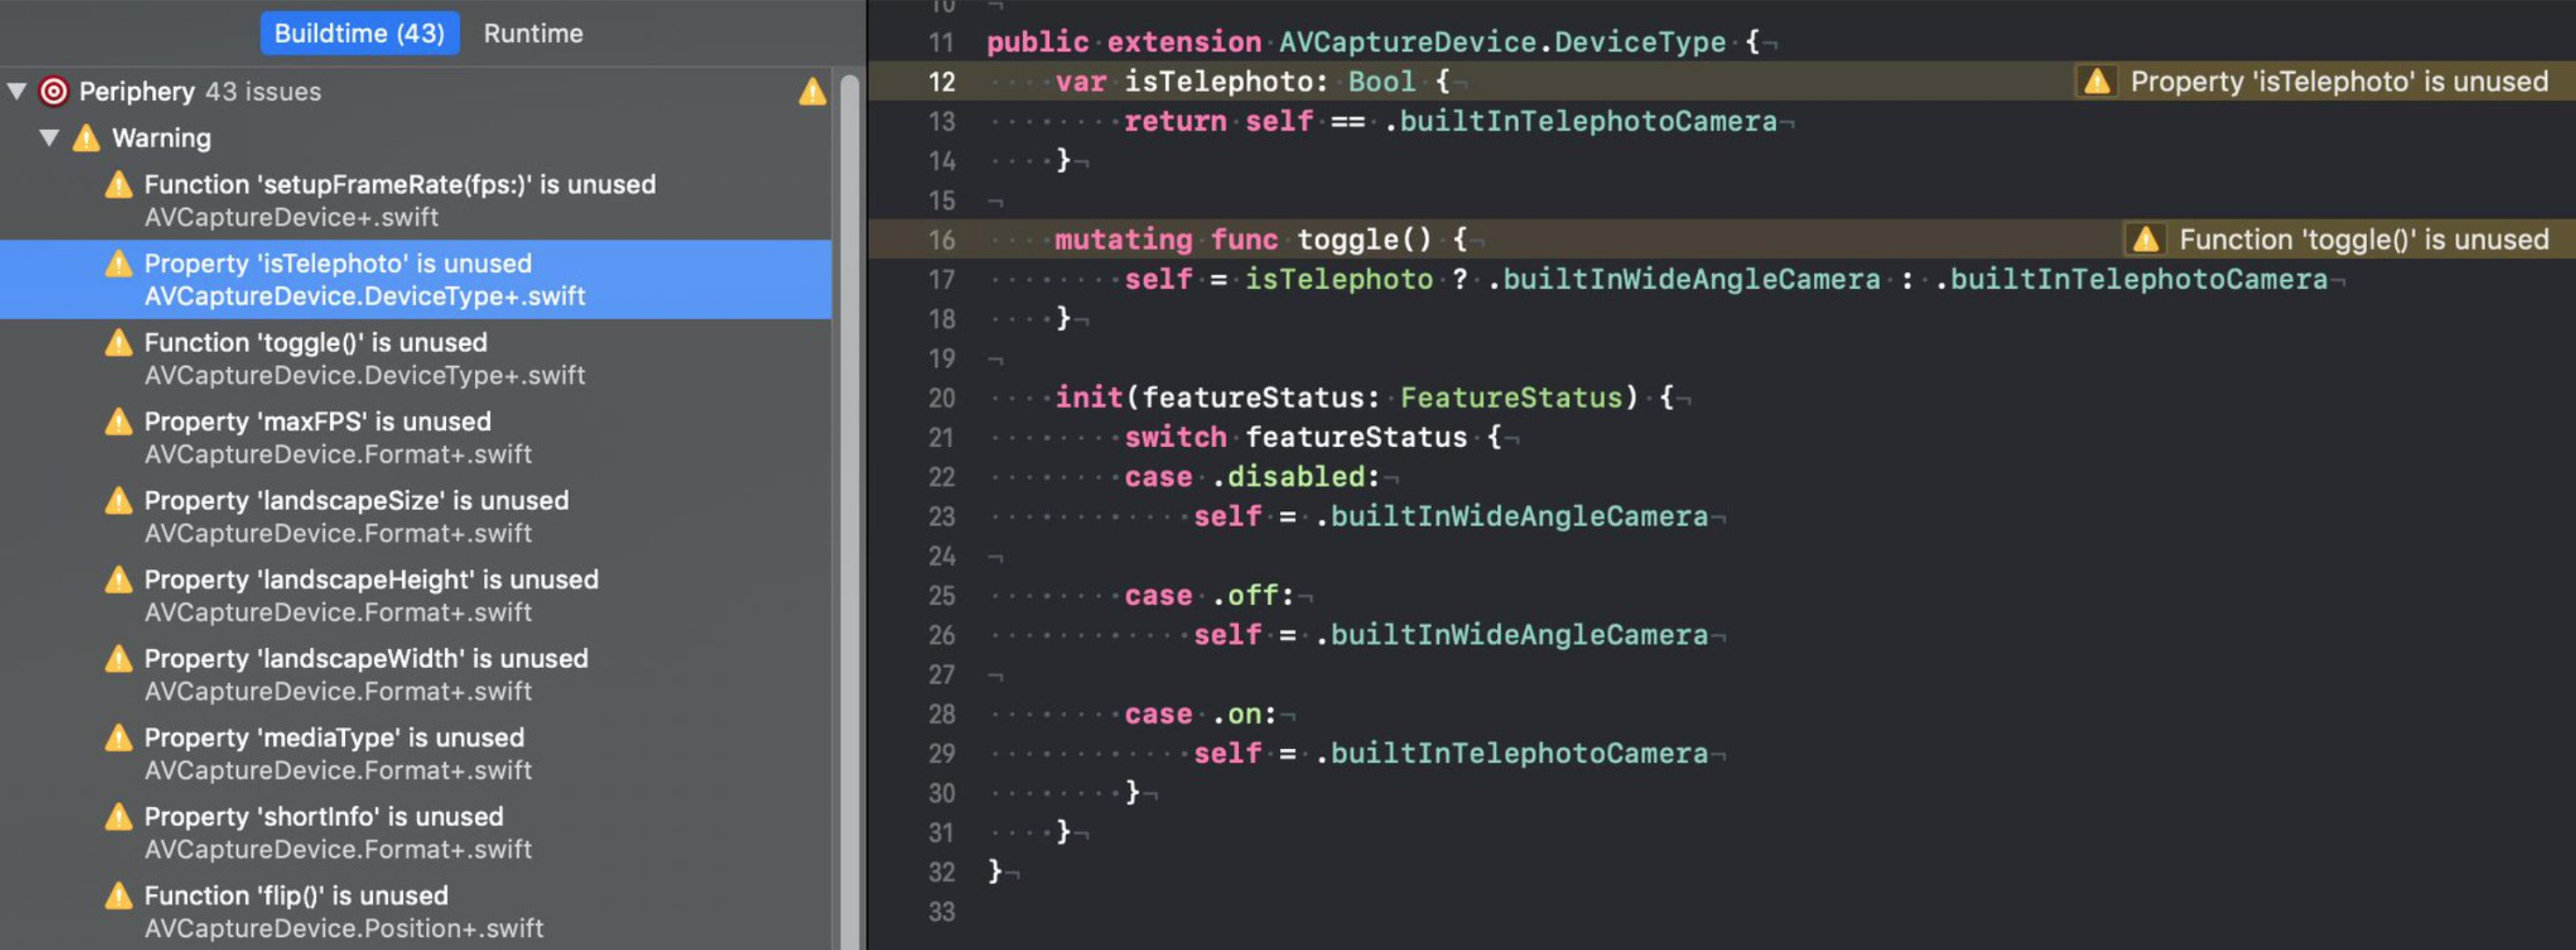Click 'Property isTelephoto is unused' inline warning
This screenshot has width=2576, height=950.
click(x=2338, y=81)
